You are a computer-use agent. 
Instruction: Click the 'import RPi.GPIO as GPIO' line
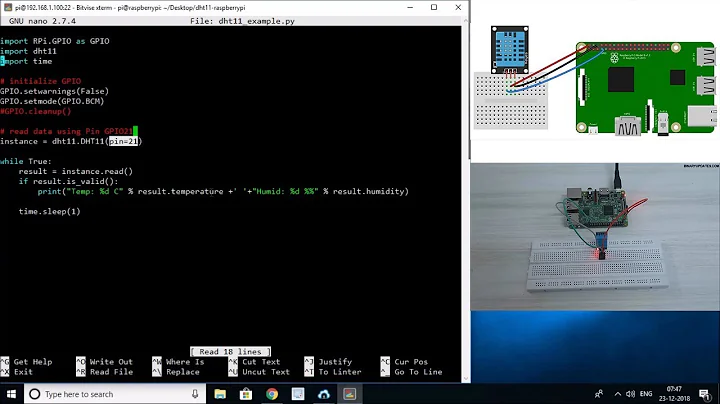(55, 41)
